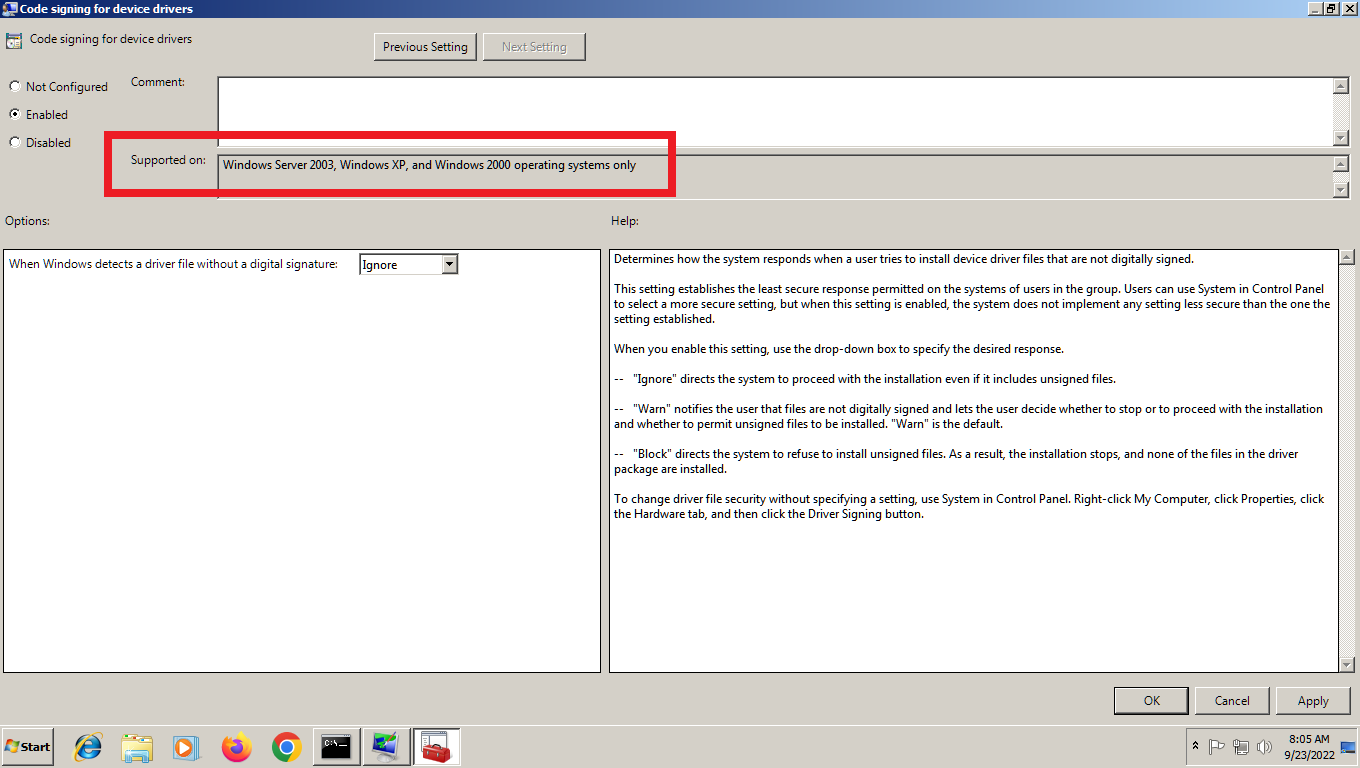The width and height of the screenshot is (1360, 768).
Task: Open Internet Explorer from the taskbar
Action: 88,747
